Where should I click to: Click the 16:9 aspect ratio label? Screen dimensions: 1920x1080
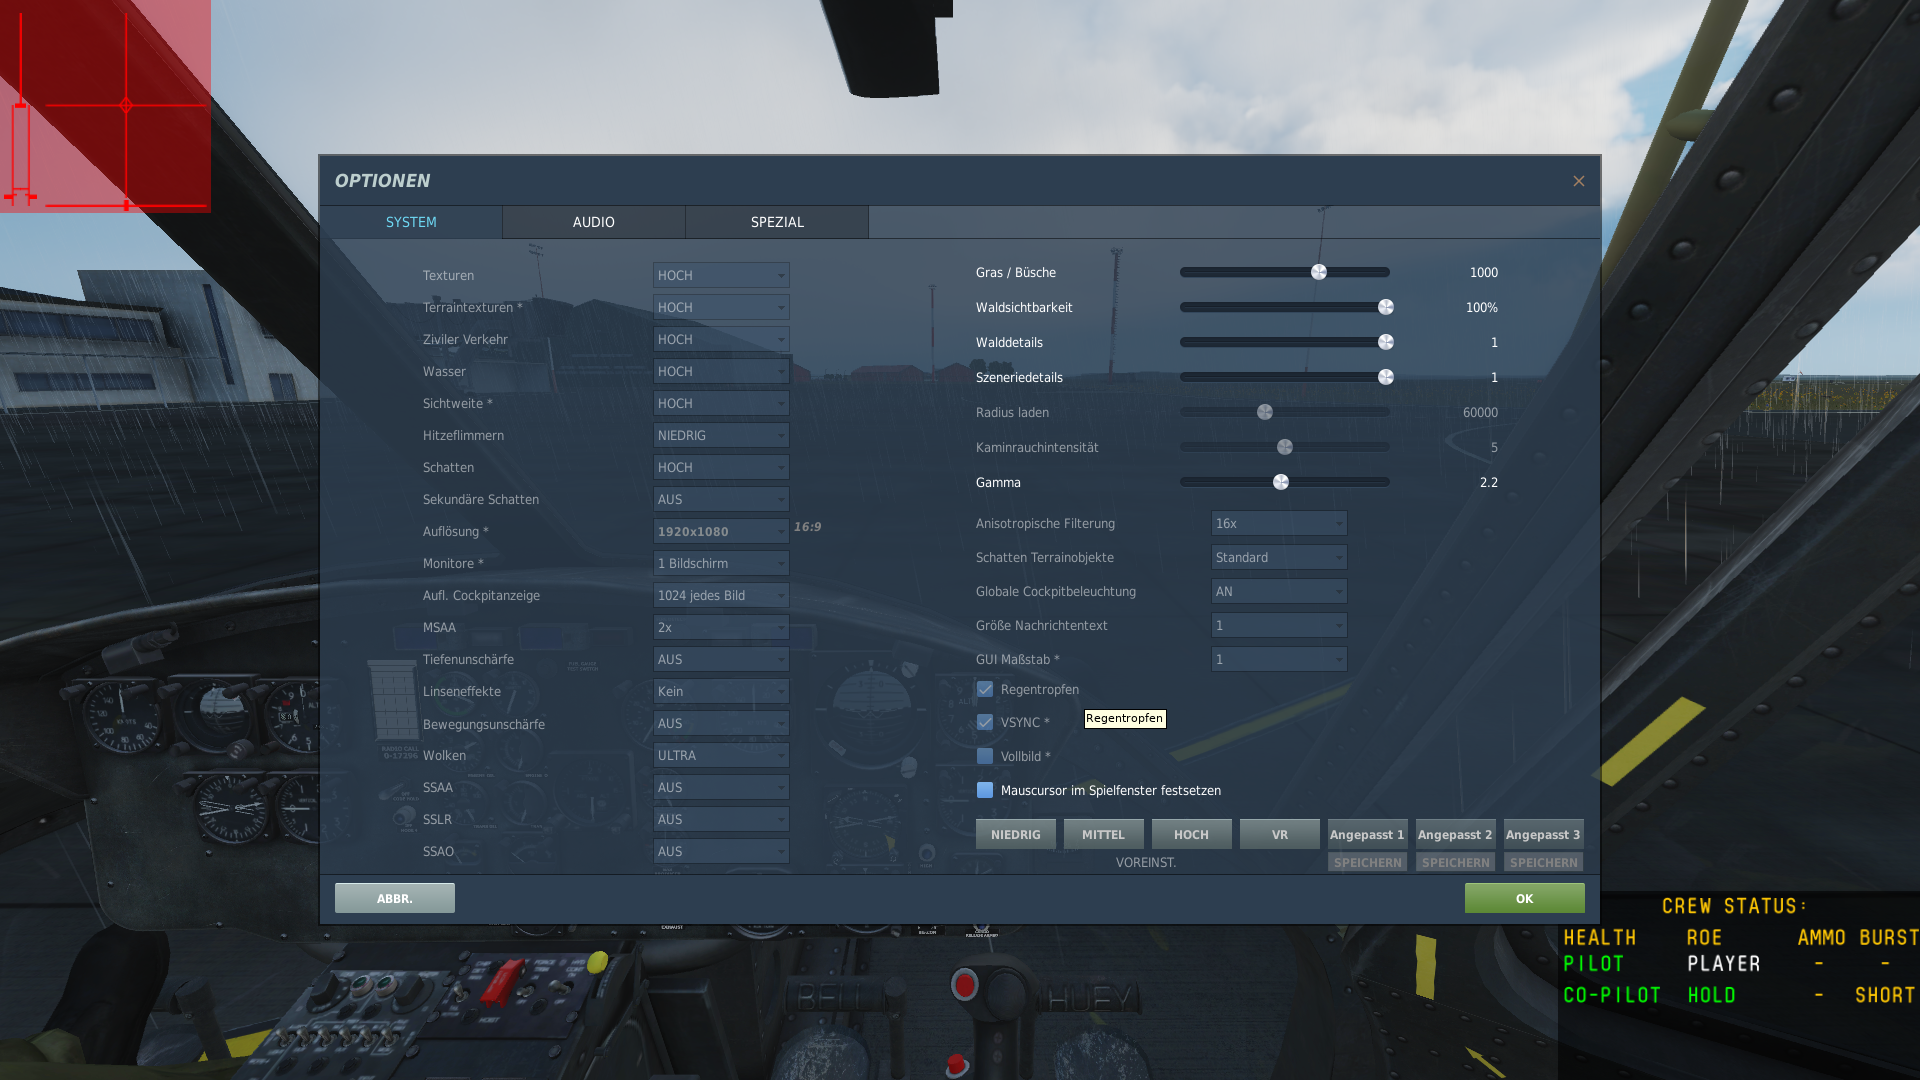(x=808, y=527)
